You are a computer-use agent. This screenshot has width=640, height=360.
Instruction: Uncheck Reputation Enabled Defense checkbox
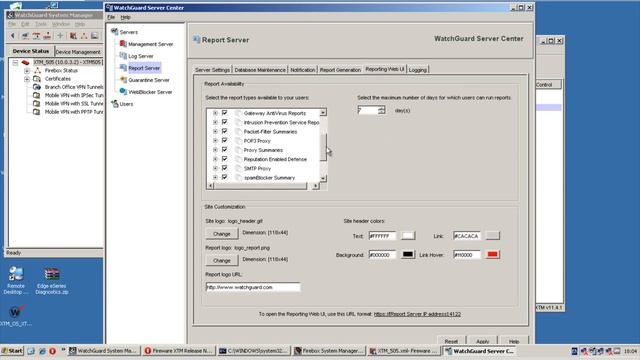pyautogui.click(x=224, y=159)
